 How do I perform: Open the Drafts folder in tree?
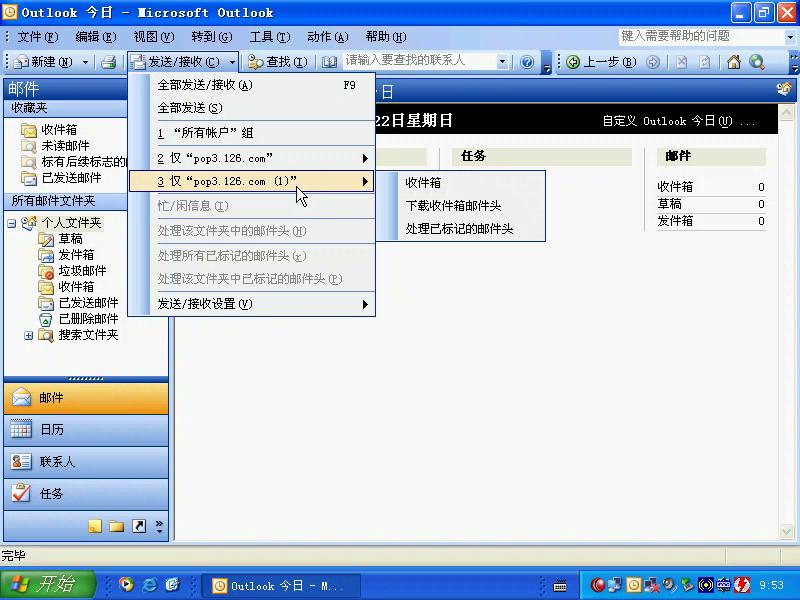tap(61, 239)
